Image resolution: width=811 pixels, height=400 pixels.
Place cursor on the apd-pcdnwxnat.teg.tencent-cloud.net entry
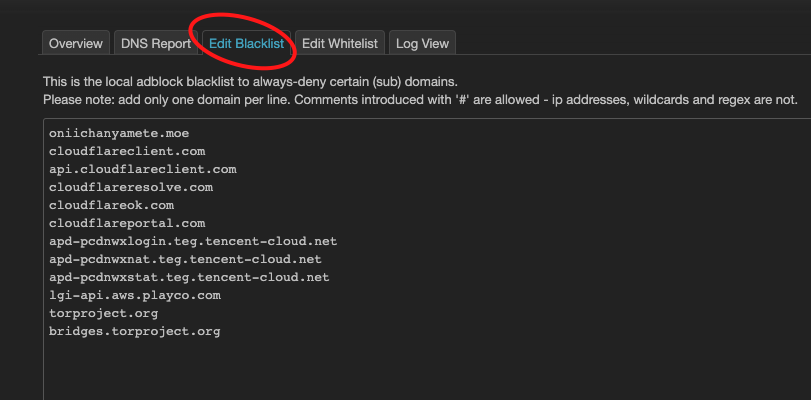185,259
